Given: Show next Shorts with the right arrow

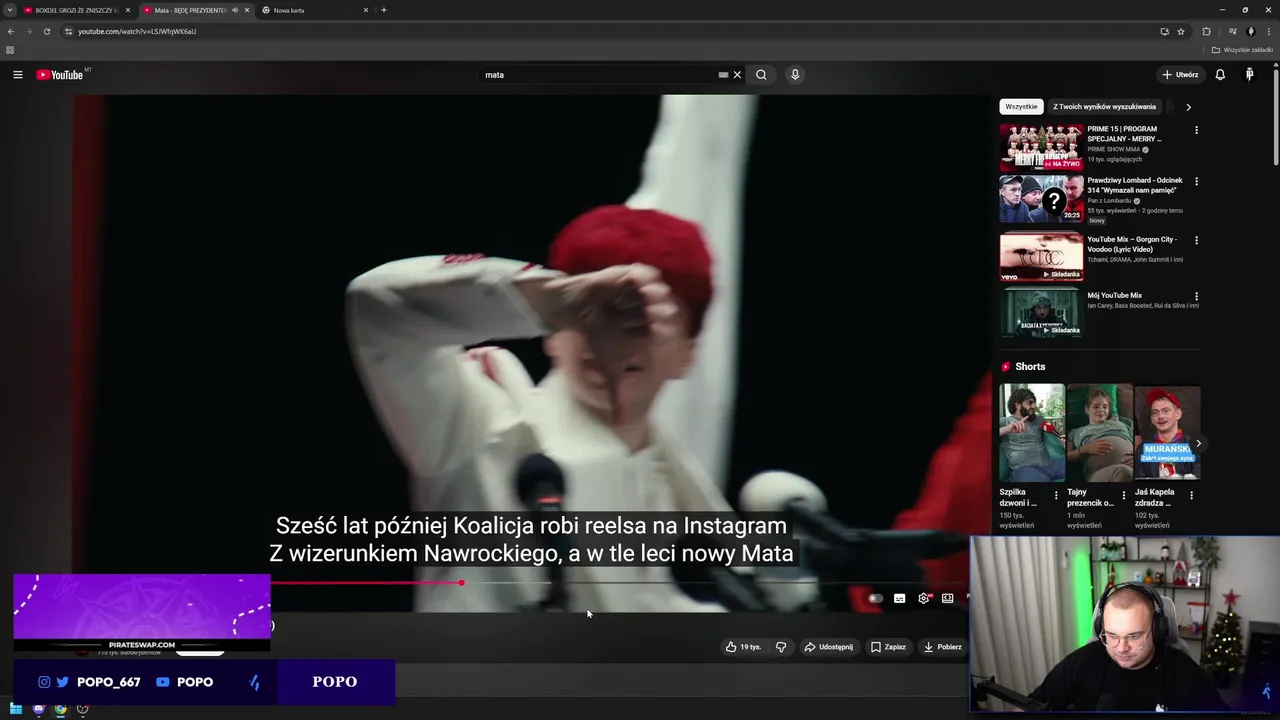Looking at the screenshot, I should (x=1198, y=444).
